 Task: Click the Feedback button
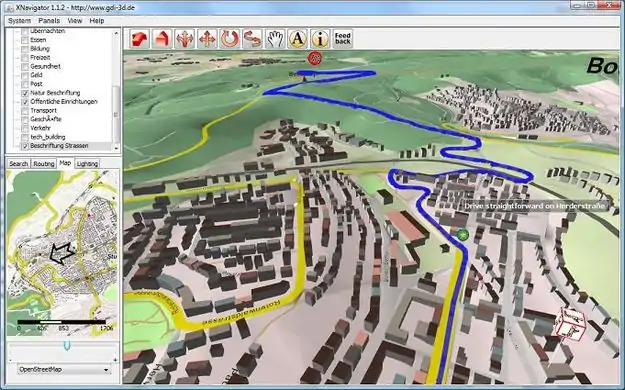[343, 39]
